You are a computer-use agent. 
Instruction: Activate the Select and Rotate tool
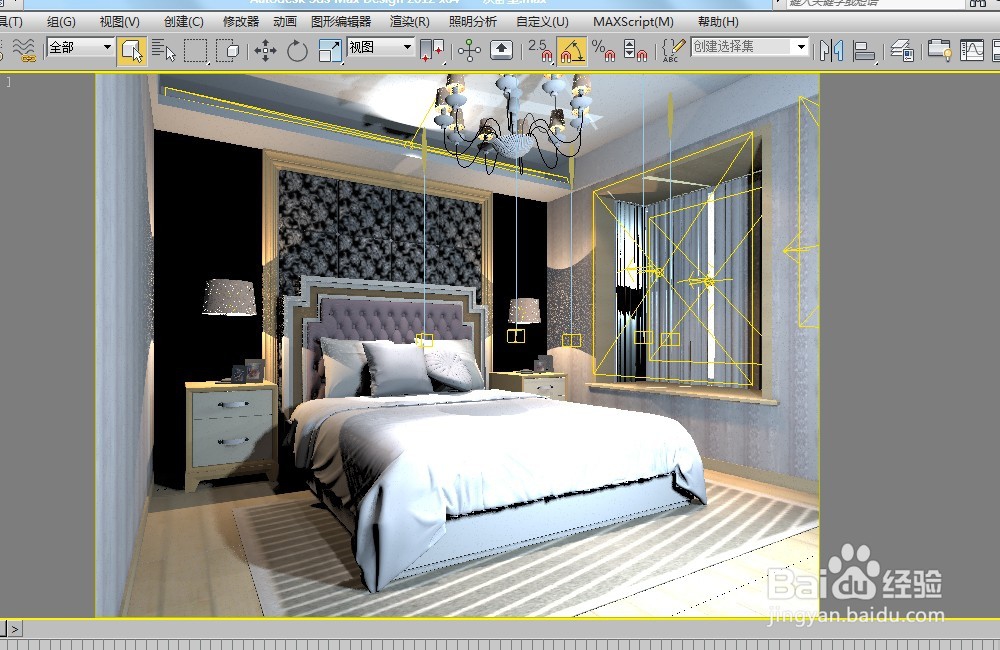pyautogui.click(x=297, y=50)
